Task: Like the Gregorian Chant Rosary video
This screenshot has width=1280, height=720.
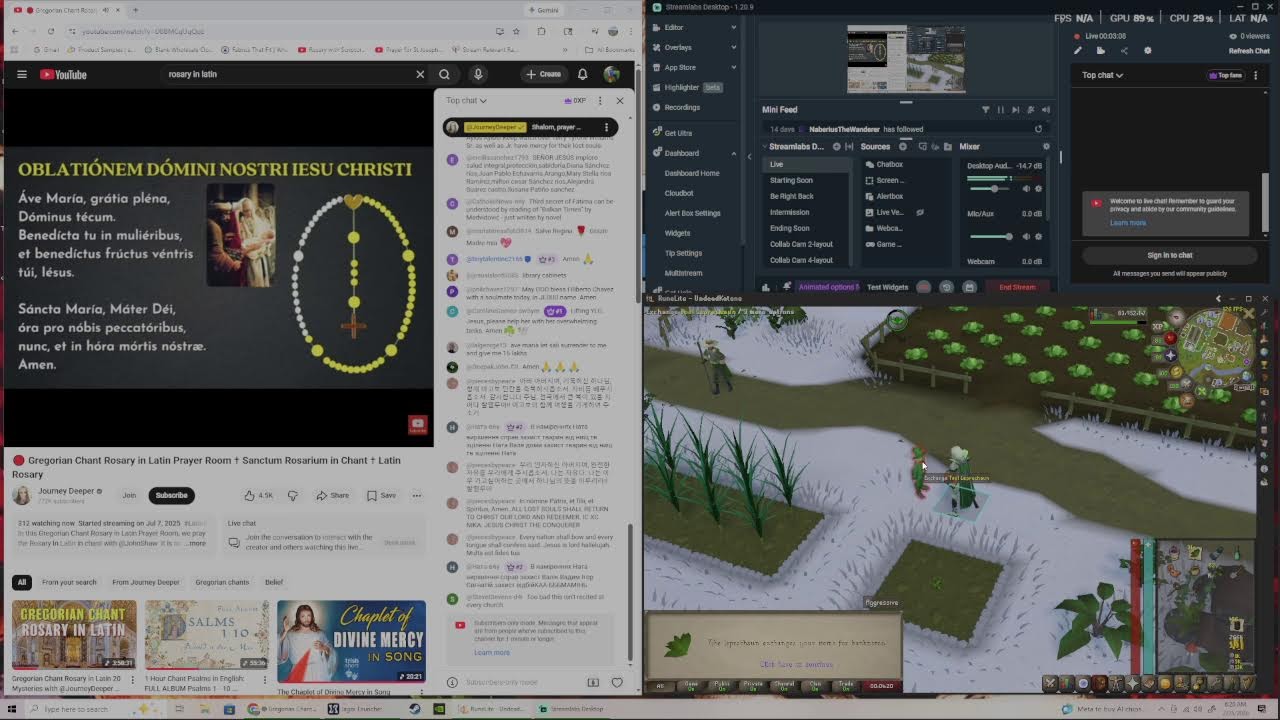Action: (258, 495)
